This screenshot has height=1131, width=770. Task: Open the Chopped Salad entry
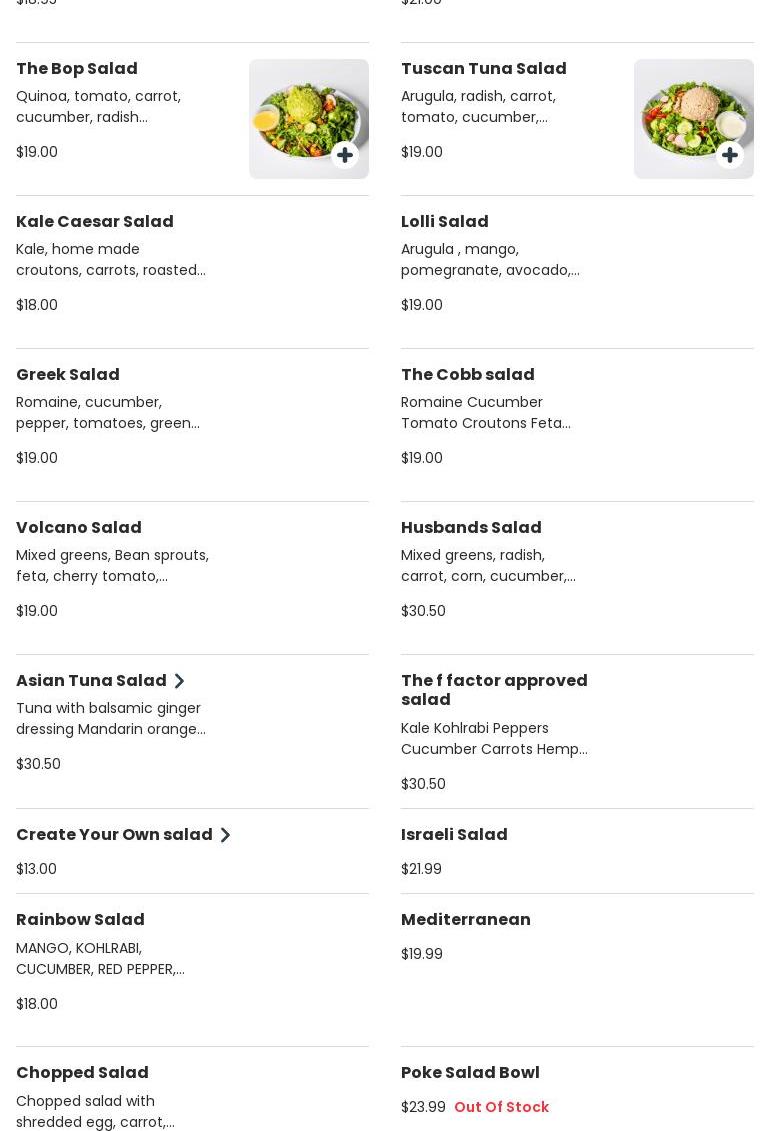(82, 1072)
